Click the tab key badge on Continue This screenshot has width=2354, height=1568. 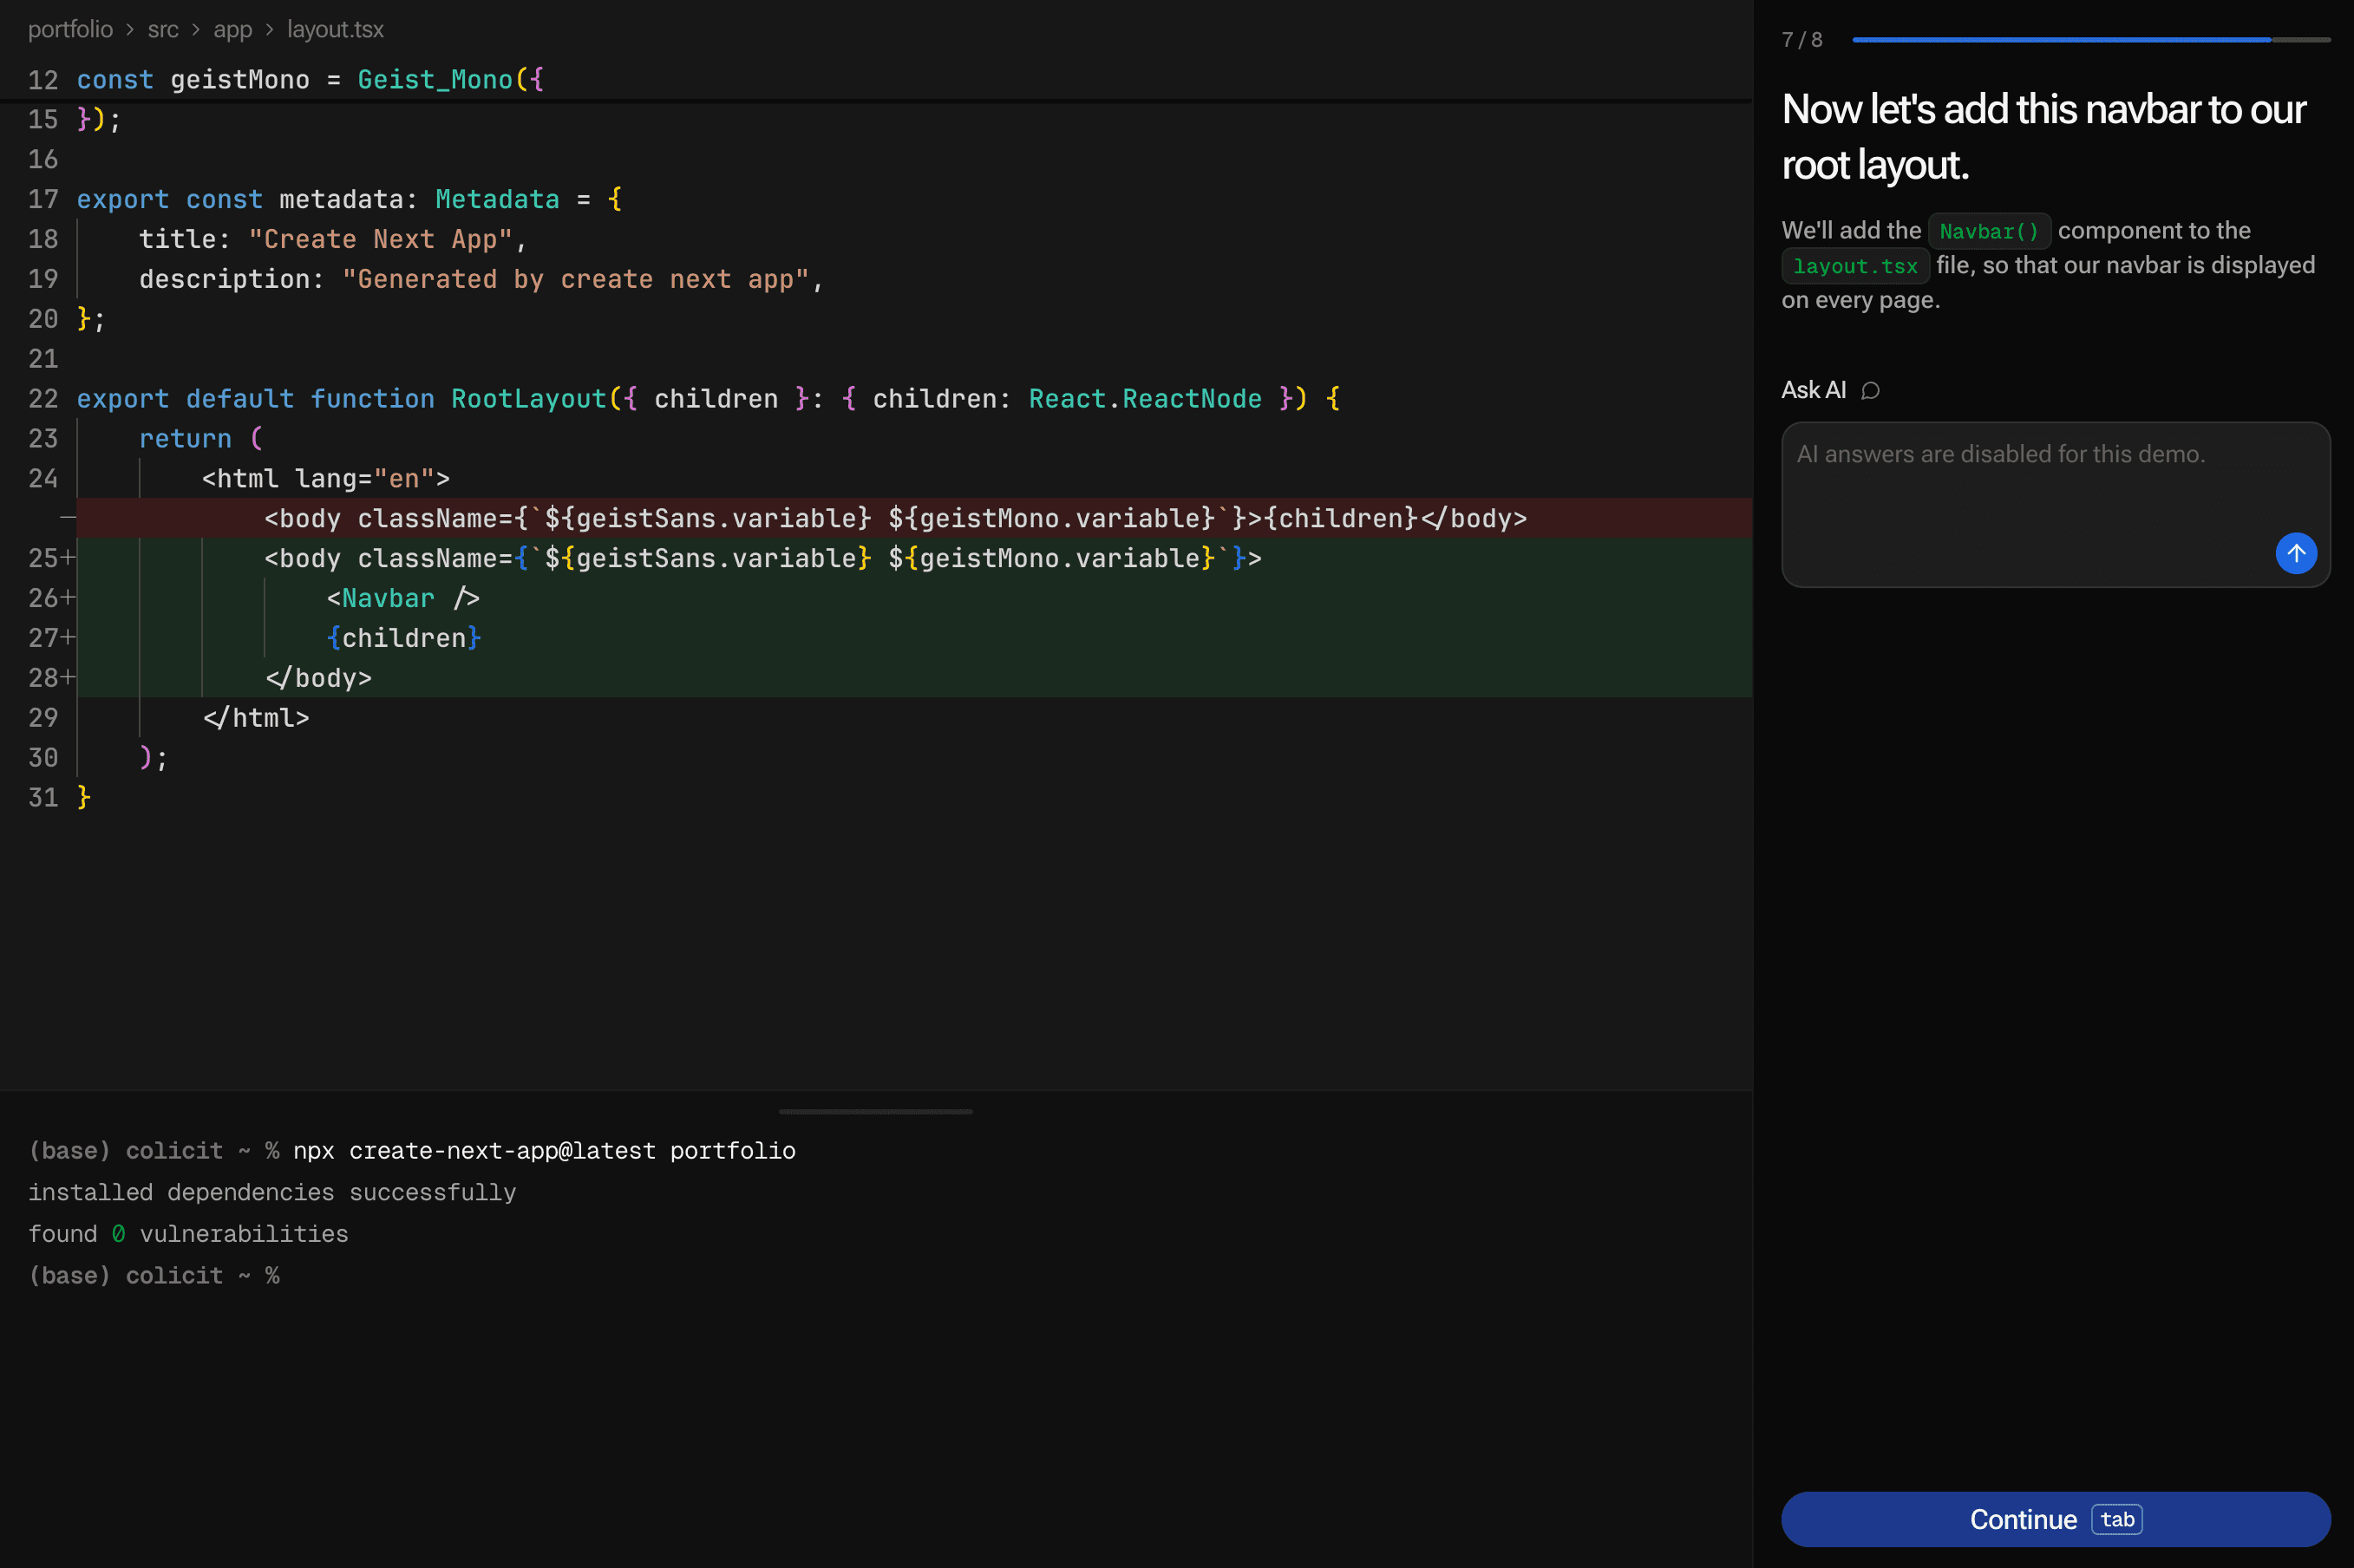2117,1519
